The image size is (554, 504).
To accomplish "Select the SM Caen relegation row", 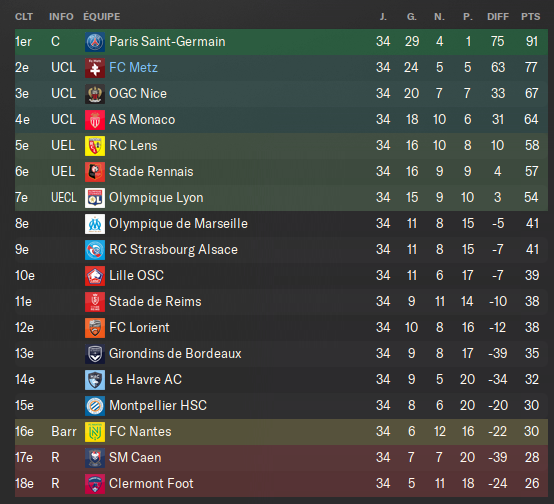I will tap(281, 458).
